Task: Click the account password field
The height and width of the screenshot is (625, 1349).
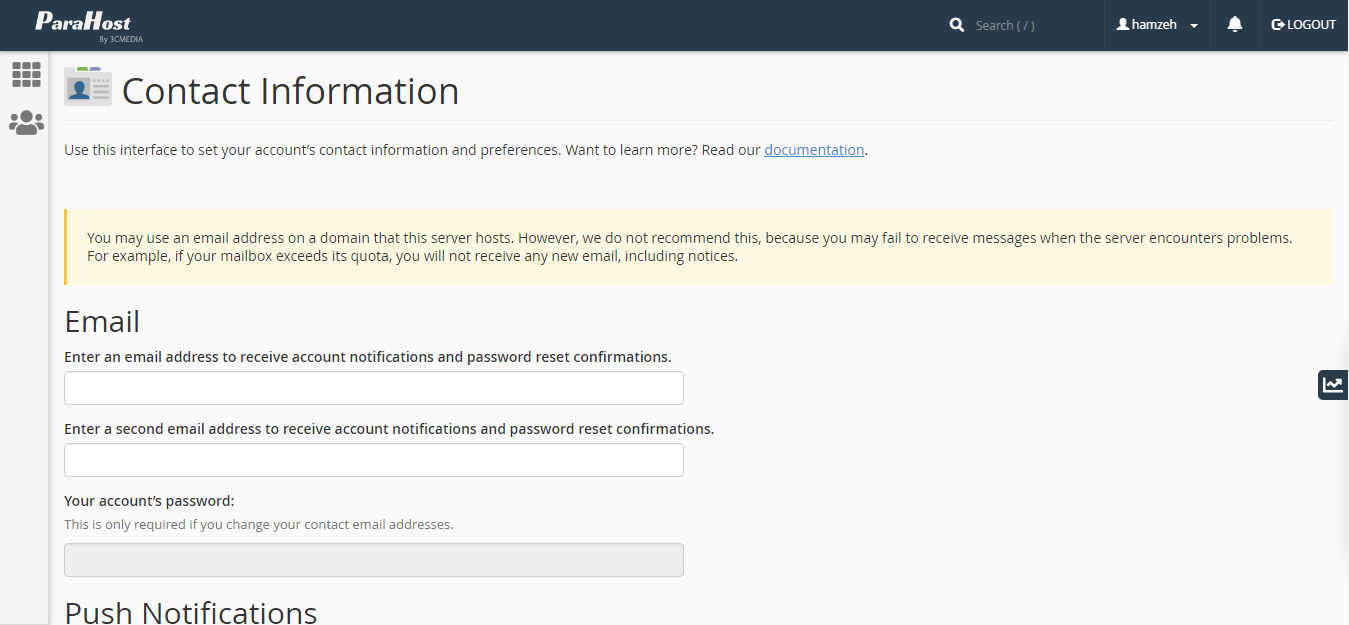Action: tap(373, 560)
